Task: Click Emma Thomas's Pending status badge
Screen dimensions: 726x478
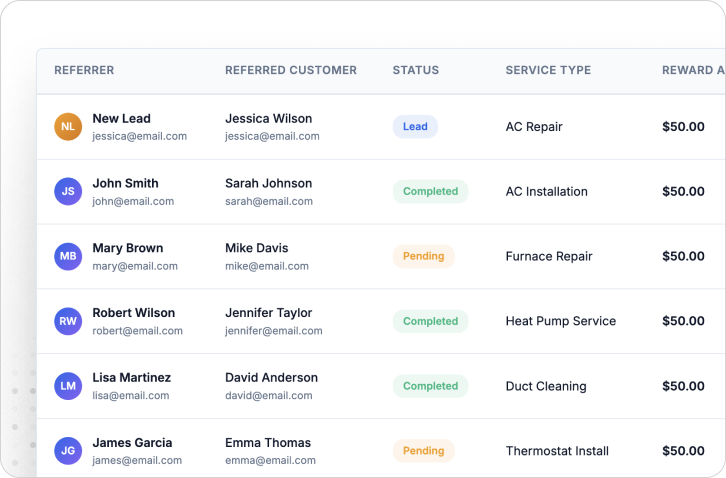Action: point(423,451)
